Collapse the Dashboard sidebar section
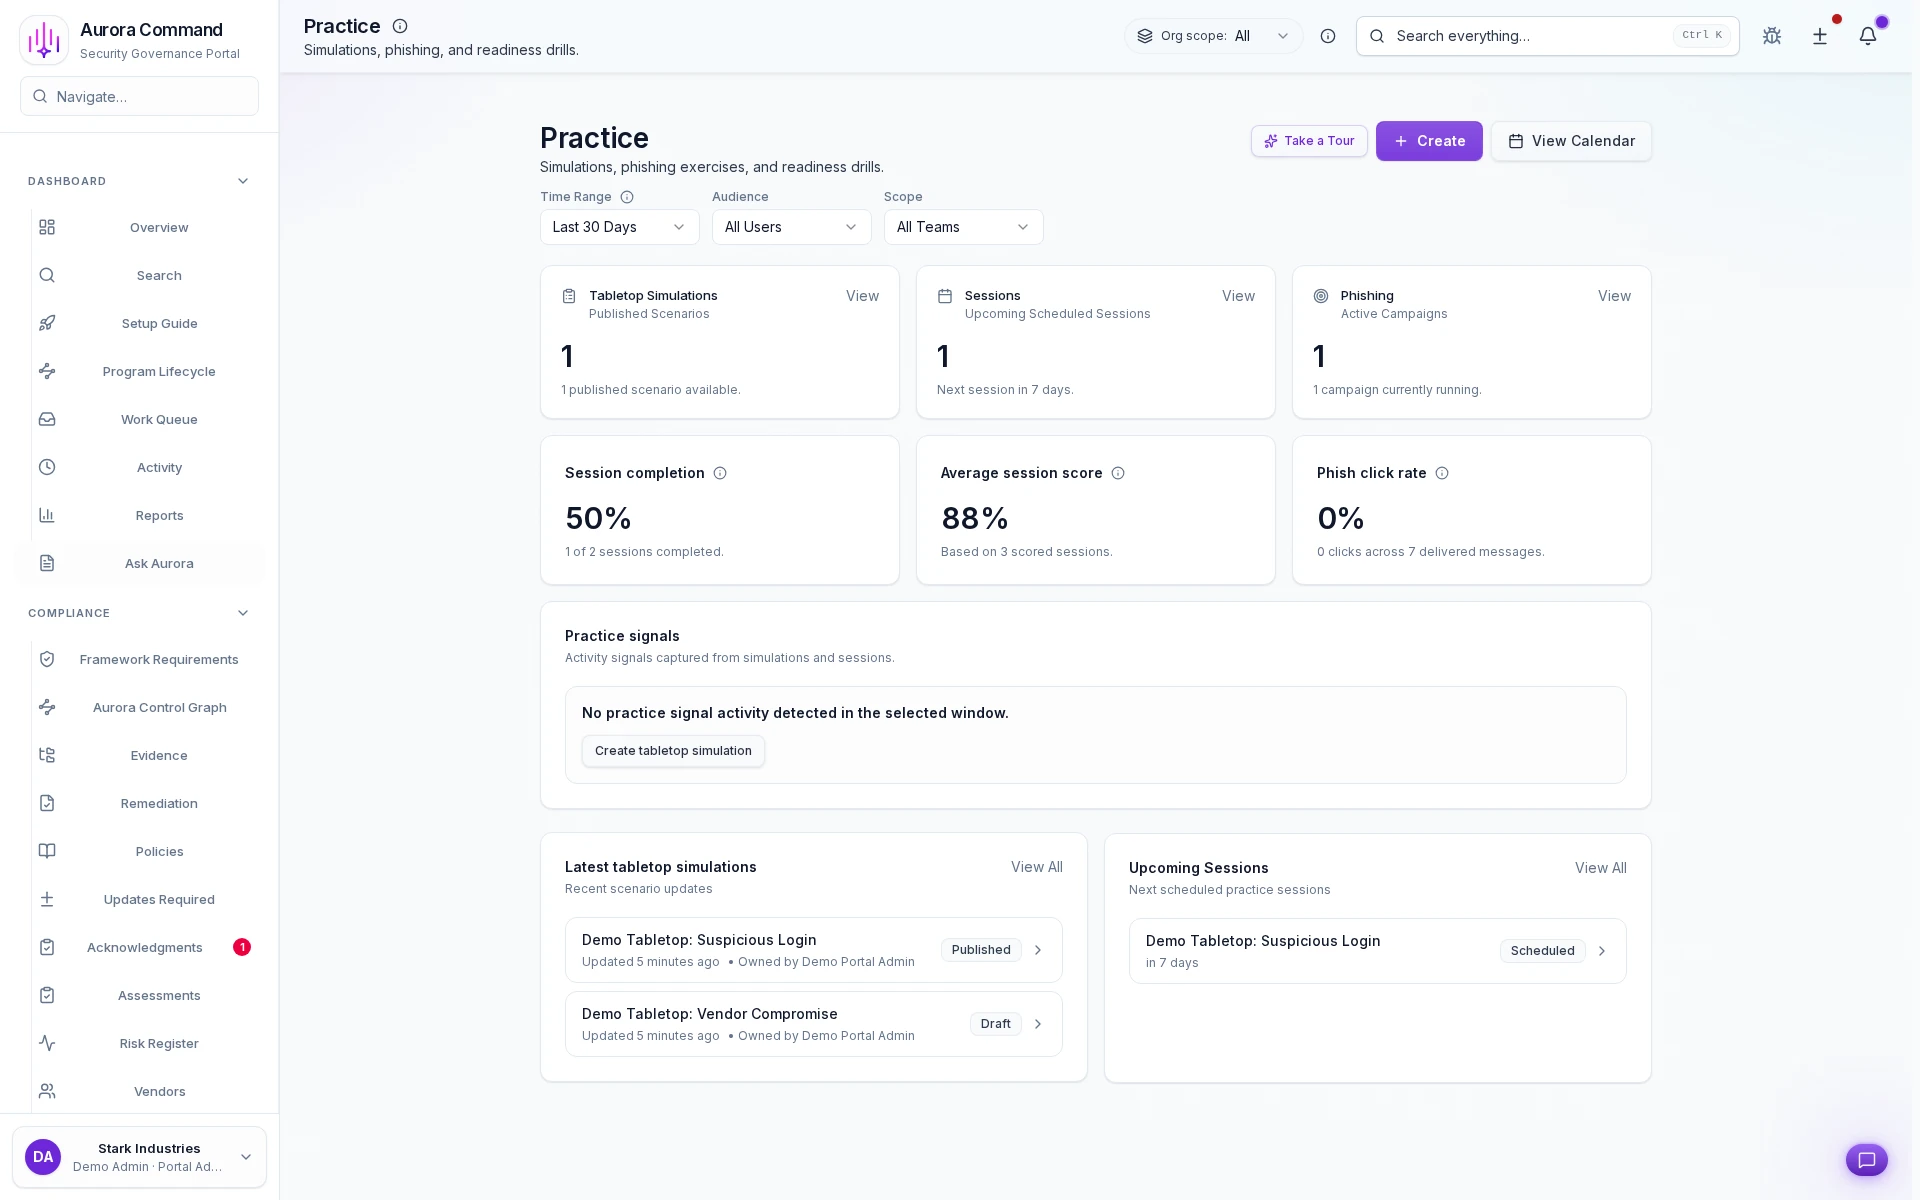 pyautogui.click(x=243, y=181)
